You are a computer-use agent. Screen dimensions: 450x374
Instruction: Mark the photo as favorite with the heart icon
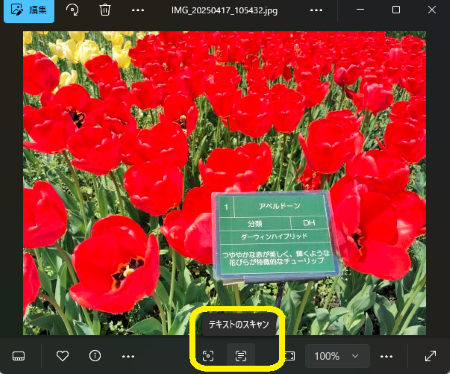(63, 356)
